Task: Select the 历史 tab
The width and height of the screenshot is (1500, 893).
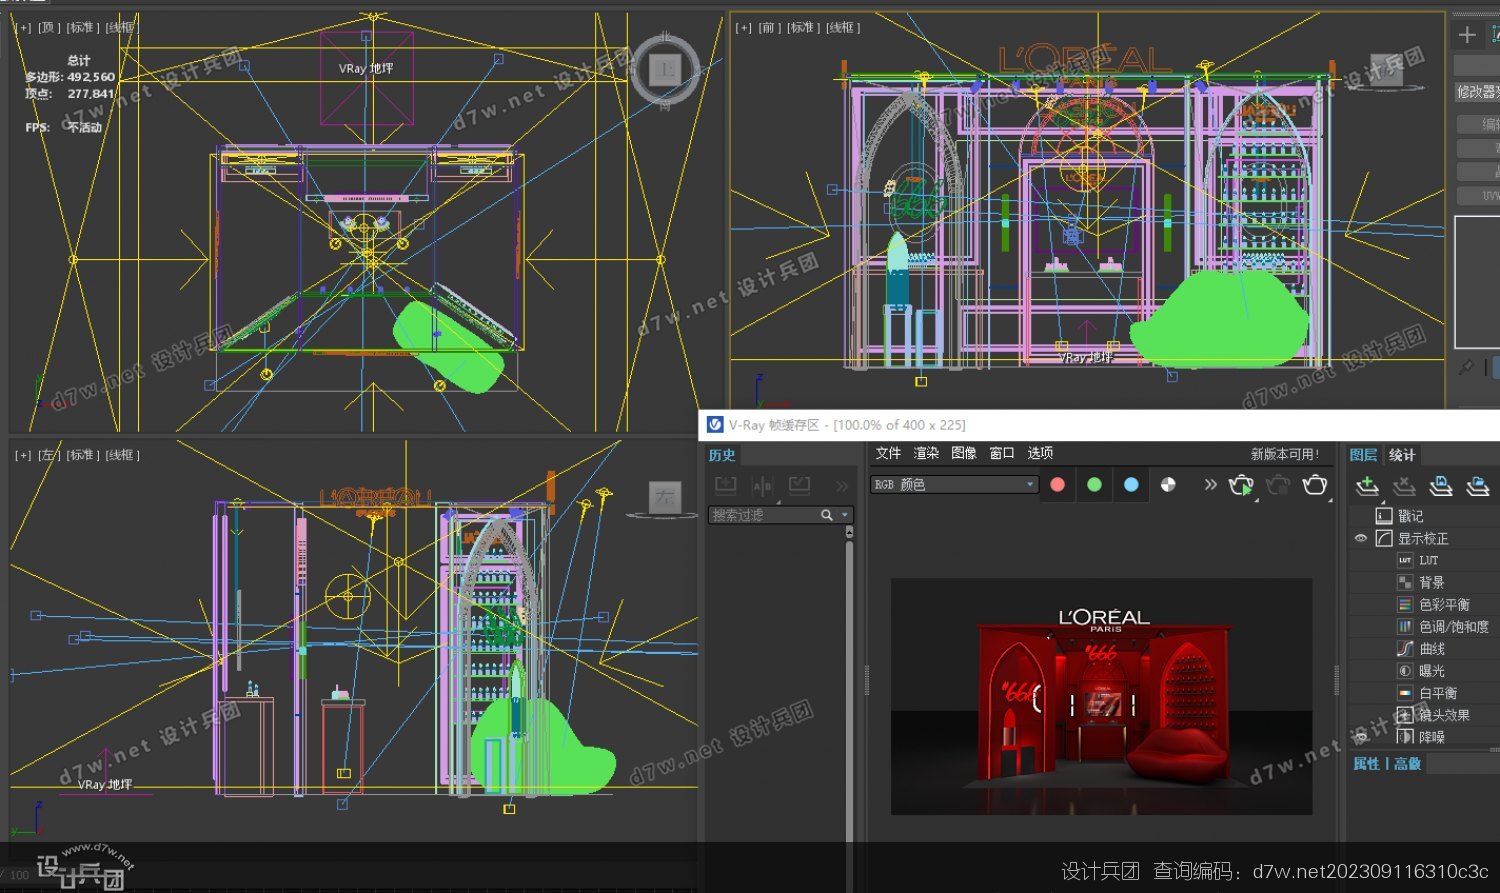Action: tap(722, 455)
